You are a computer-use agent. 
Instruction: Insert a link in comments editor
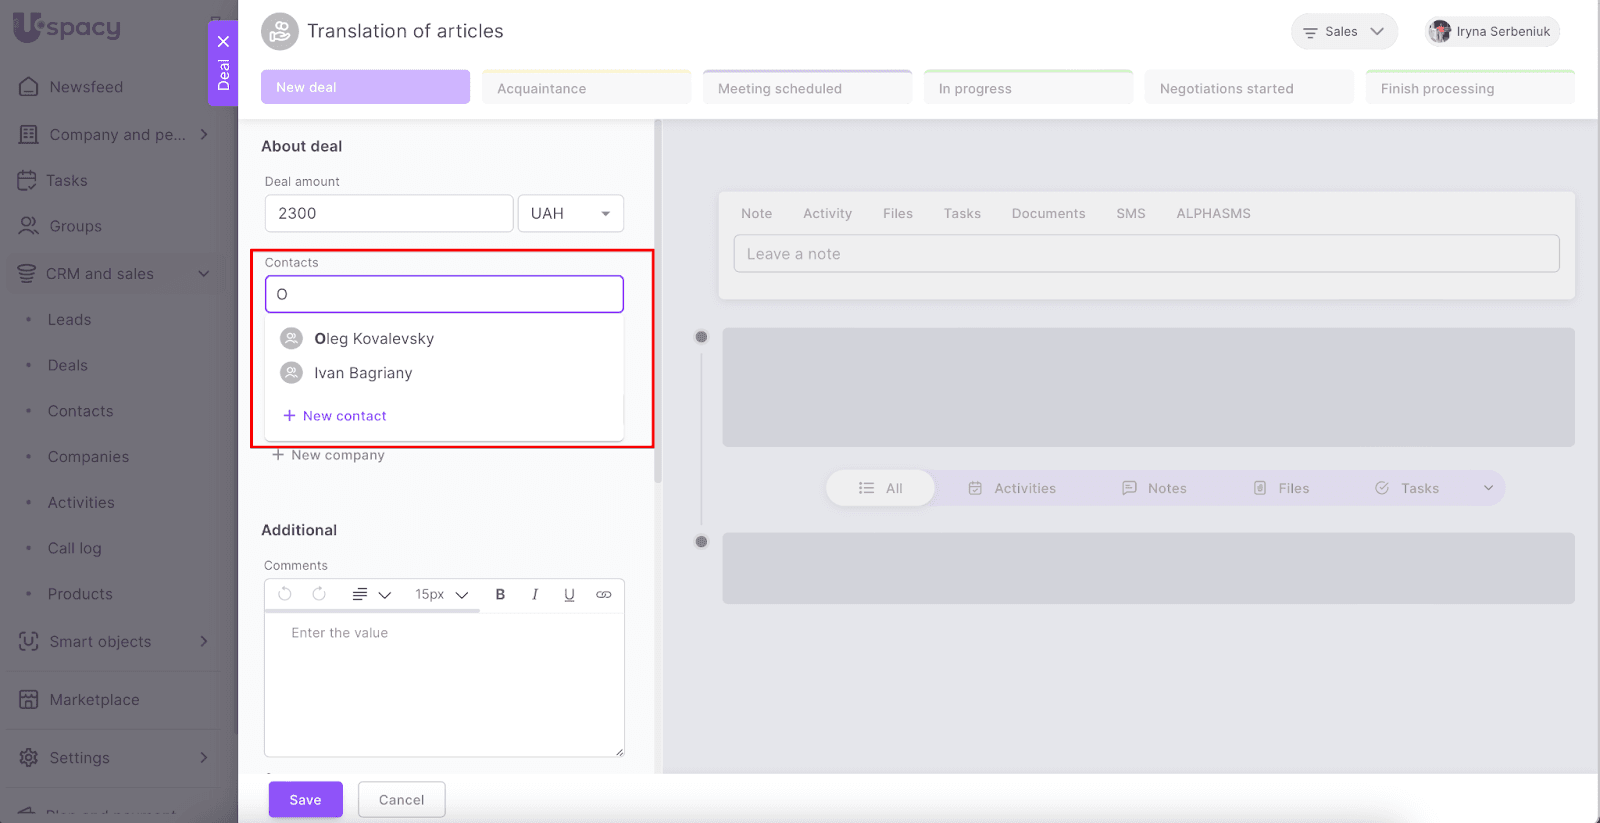coord(603,594)
